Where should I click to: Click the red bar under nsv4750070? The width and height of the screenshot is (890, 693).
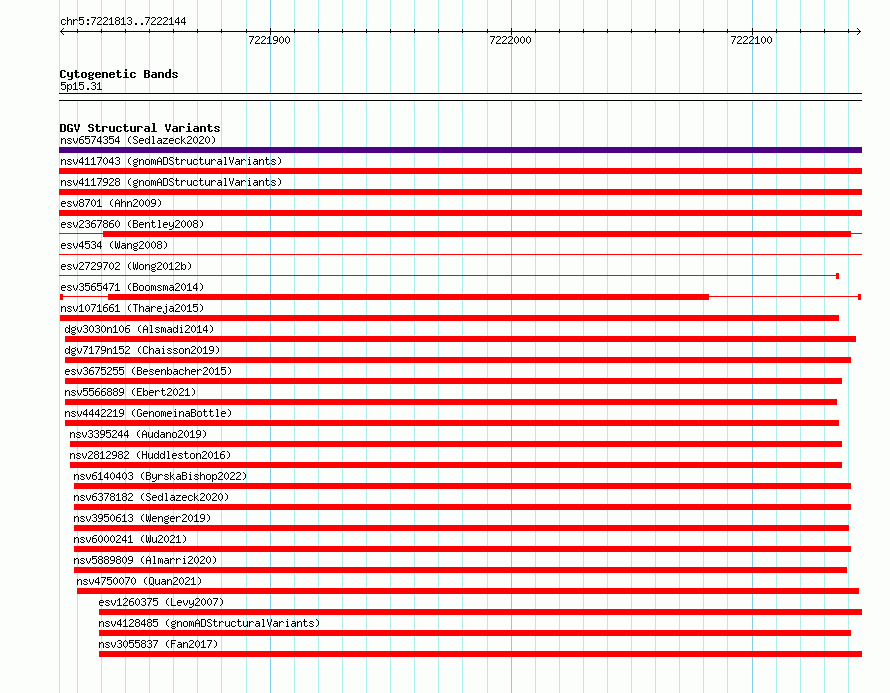pos(468,591)
